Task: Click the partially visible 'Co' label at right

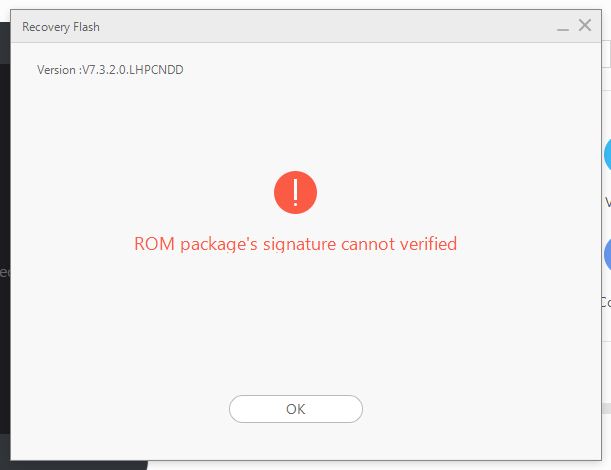Action: (x=606, y=302)
